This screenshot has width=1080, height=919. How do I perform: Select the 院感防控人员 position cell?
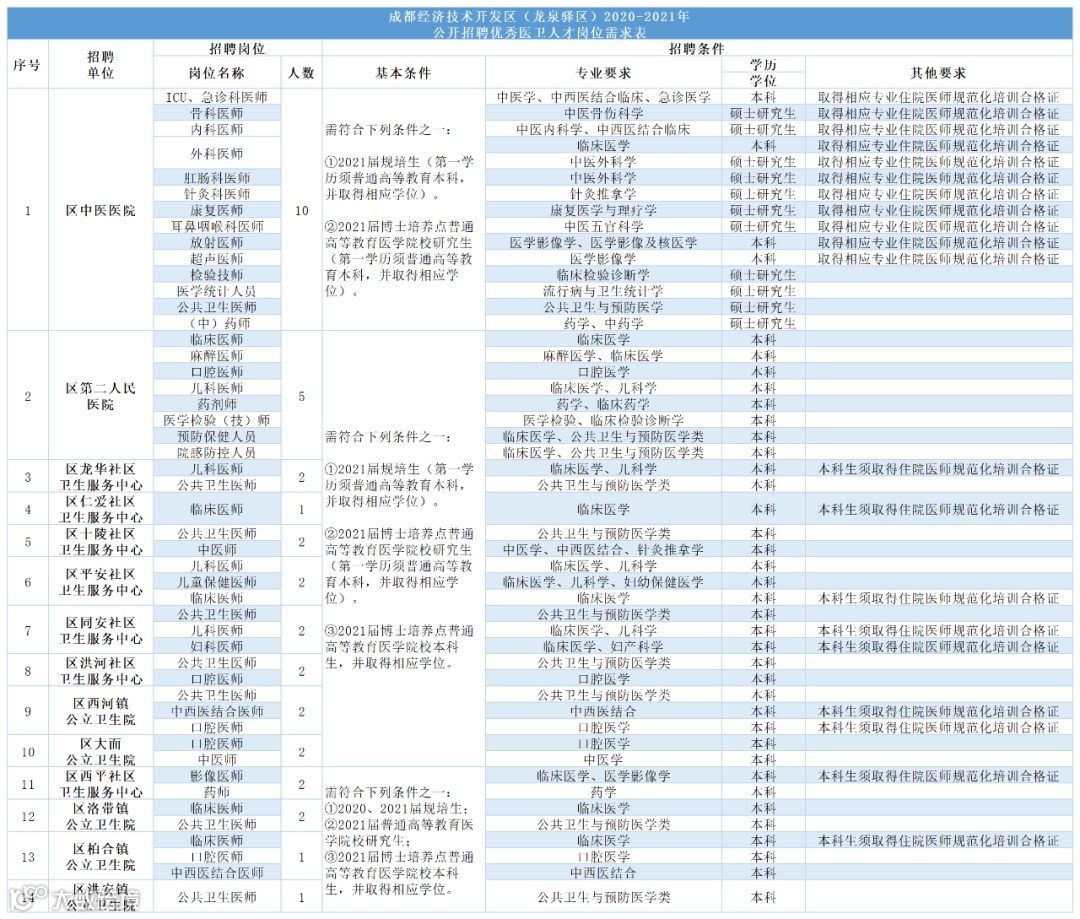[217, 453]
